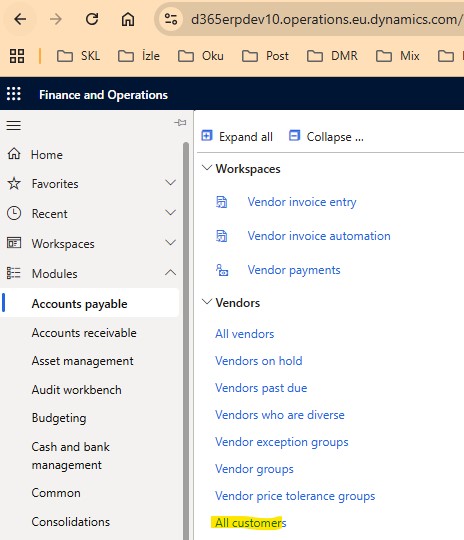Image resolution: width=464 pixels, height=540 pixels.
Task: Click Expand all button
Action: [237, 136]
